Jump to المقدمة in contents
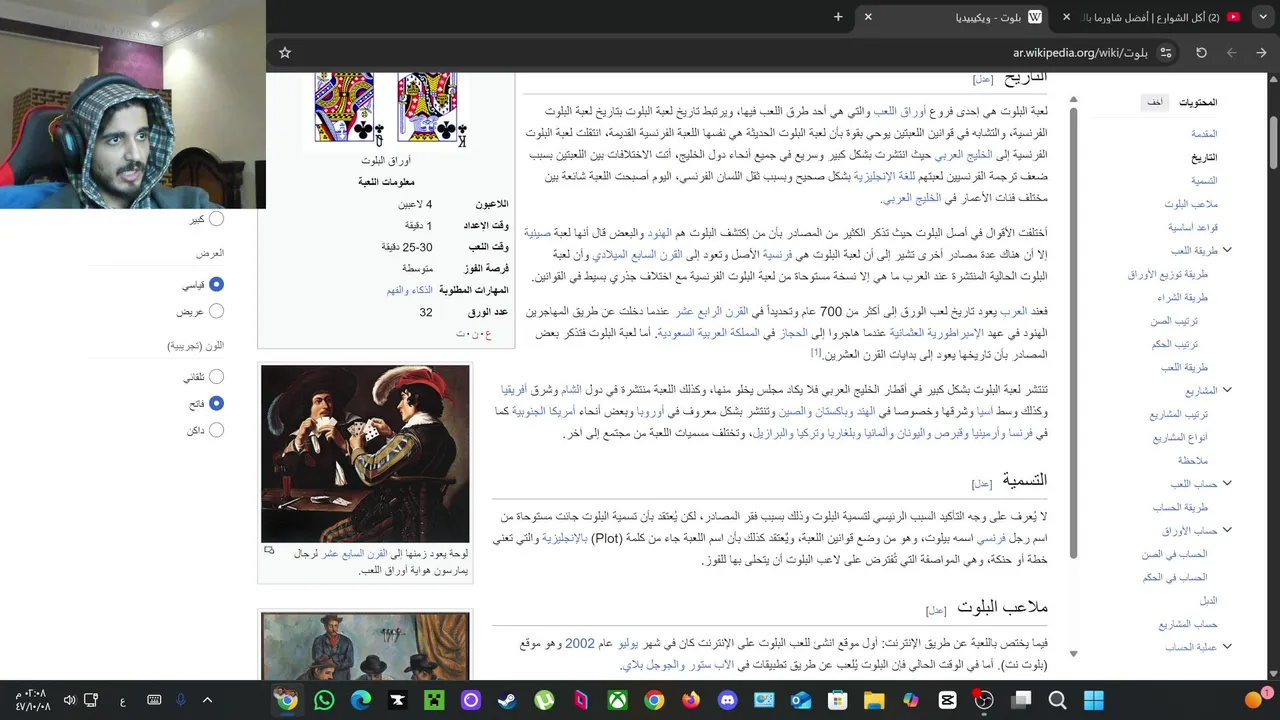 click(1204, 133)
